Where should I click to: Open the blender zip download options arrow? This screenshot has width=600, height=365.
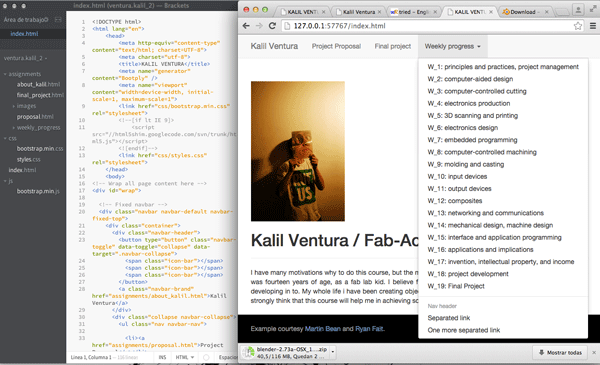click(333, 352)
